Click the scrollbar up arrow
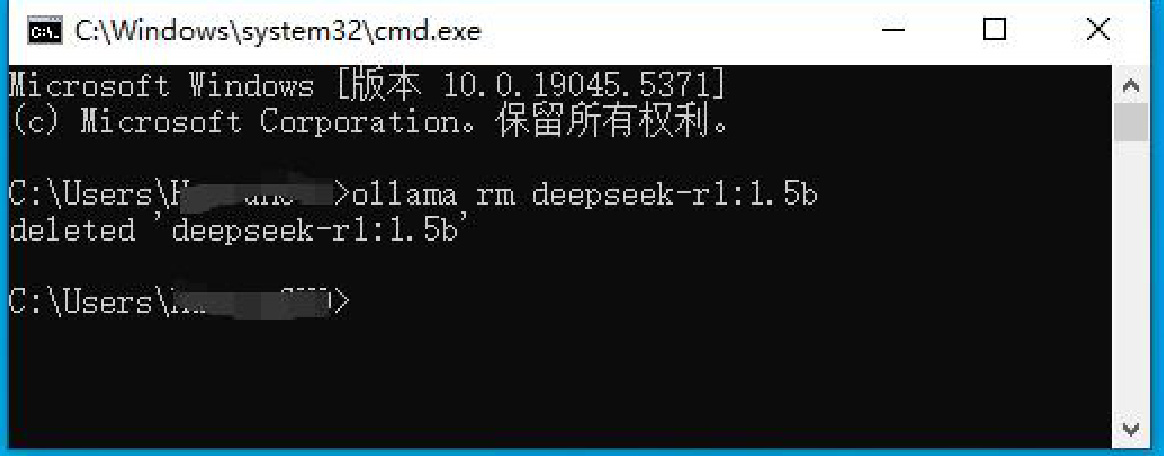This screenshot has width=1164, height=456. click(x=1131, y=85)
